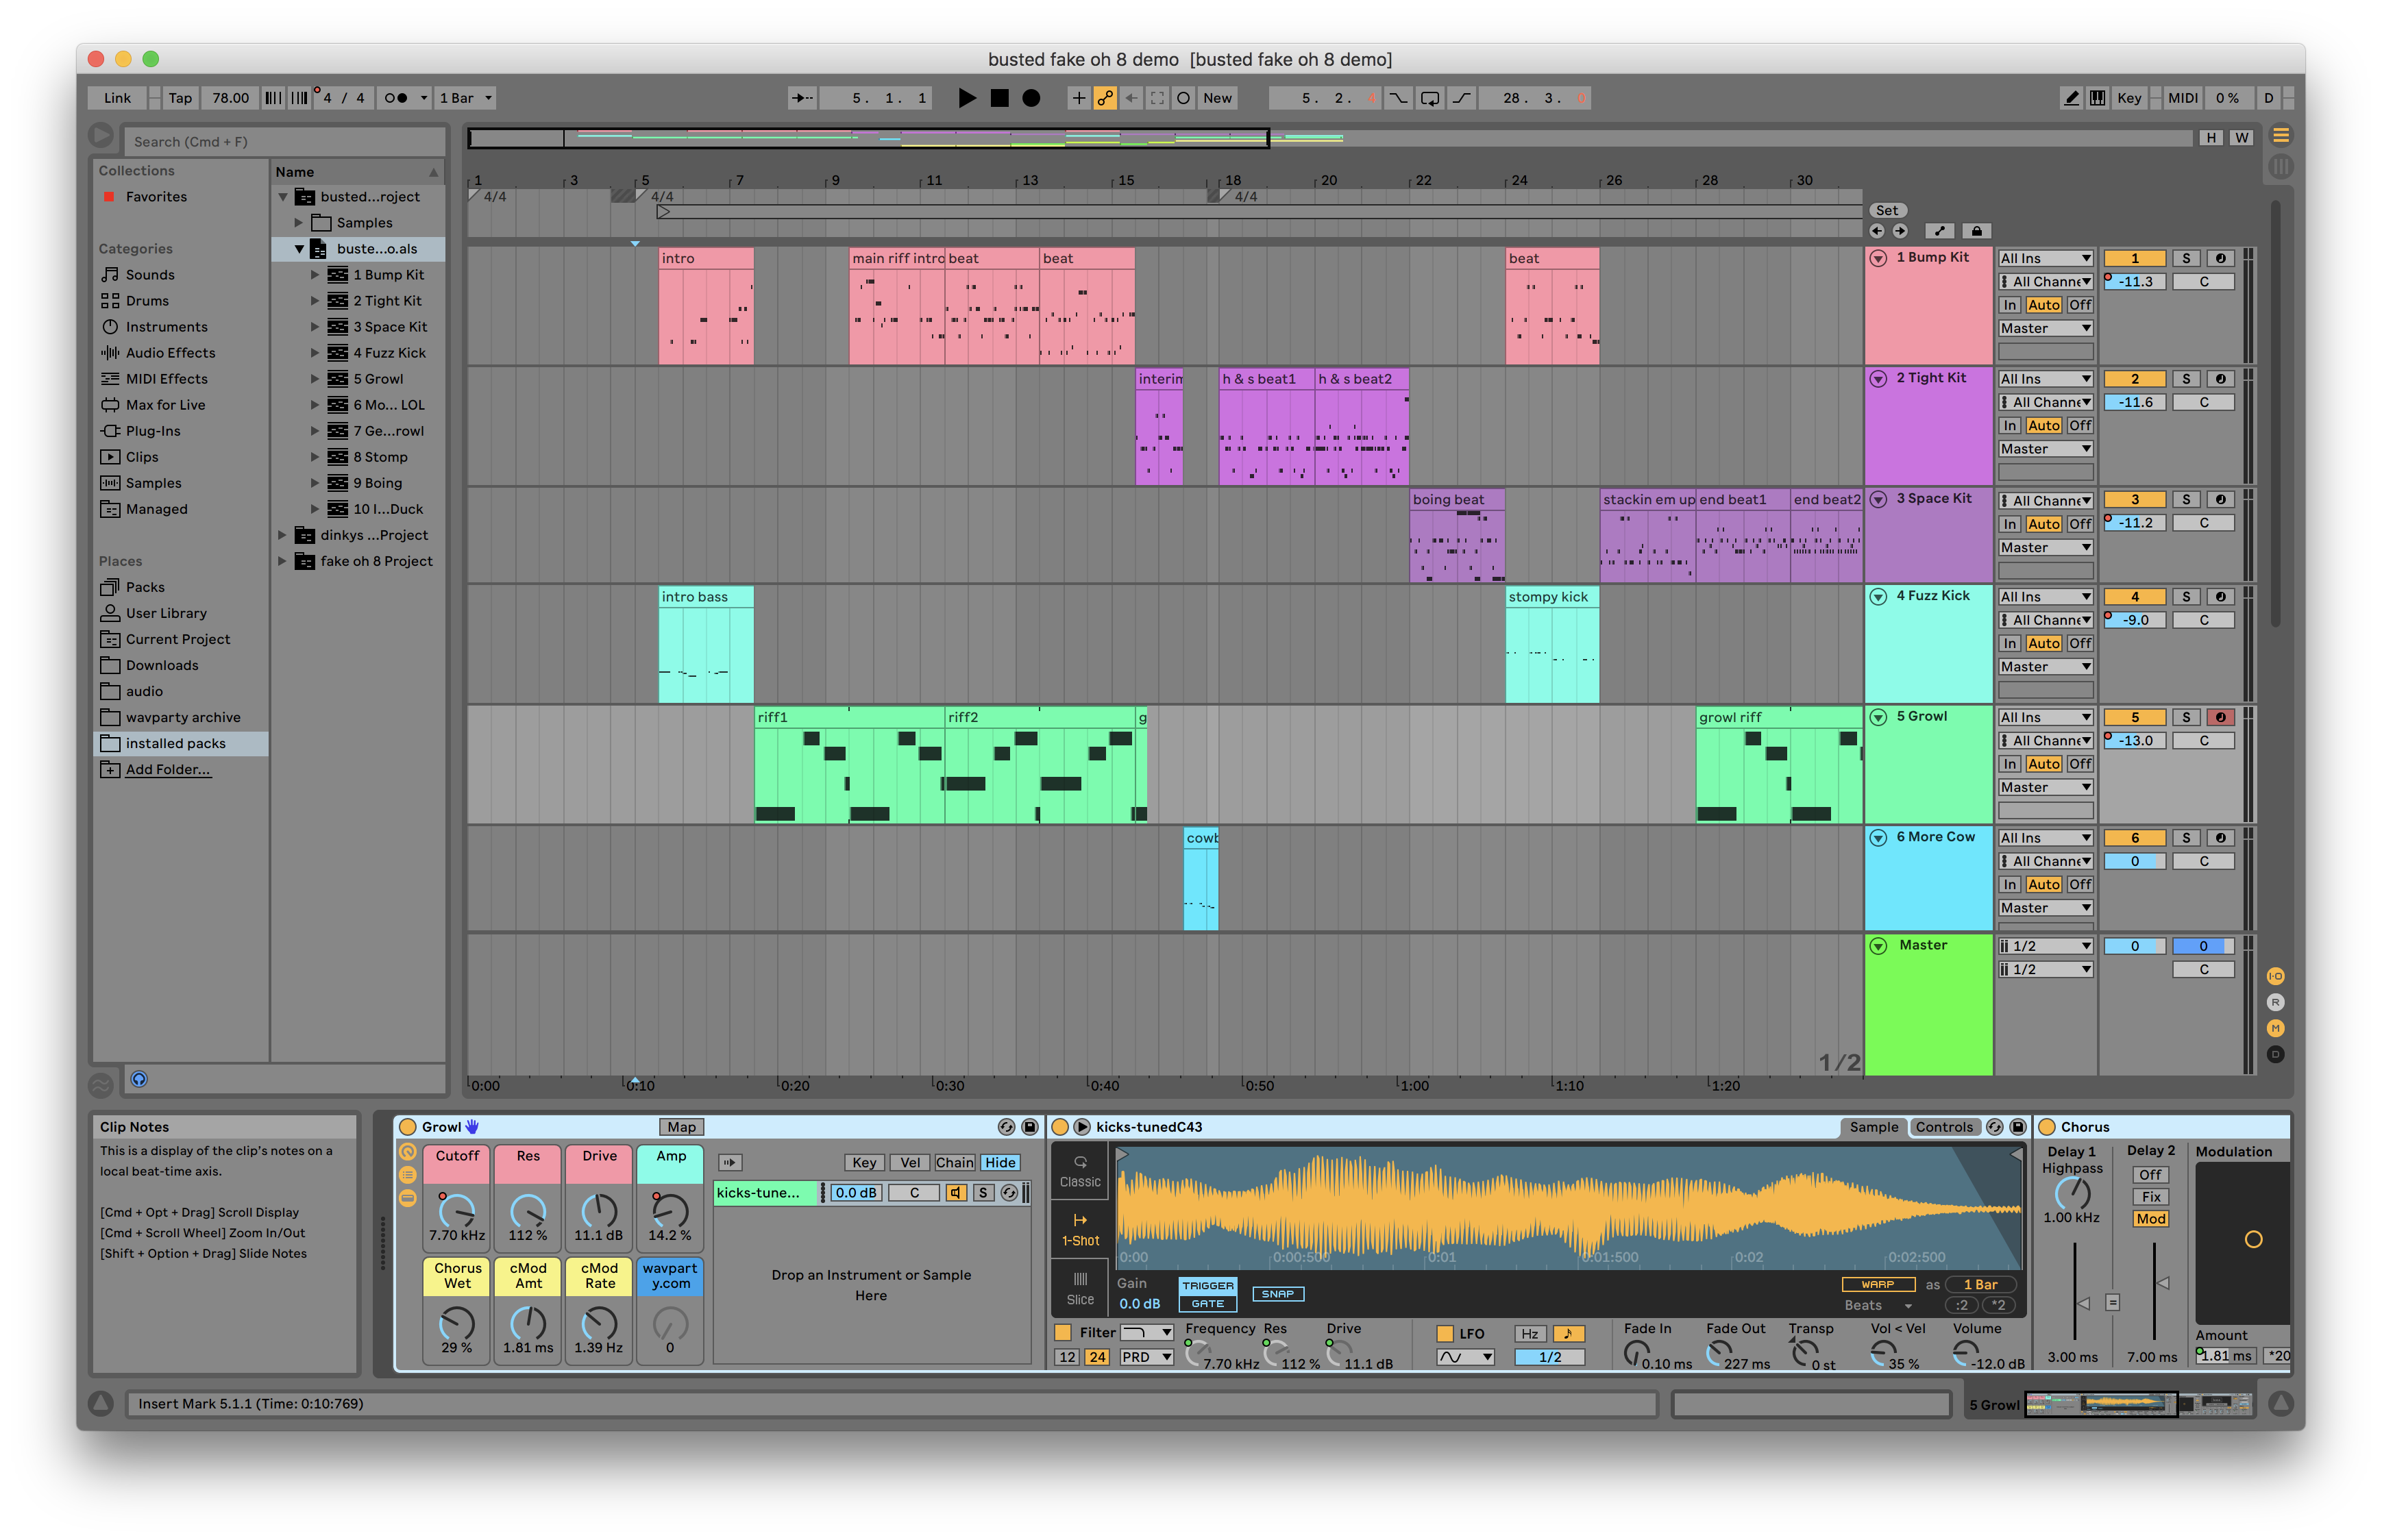Solo the 1 Bump Kit track
This screenshot has height=1540, width=2382.
pos(2186,258)
